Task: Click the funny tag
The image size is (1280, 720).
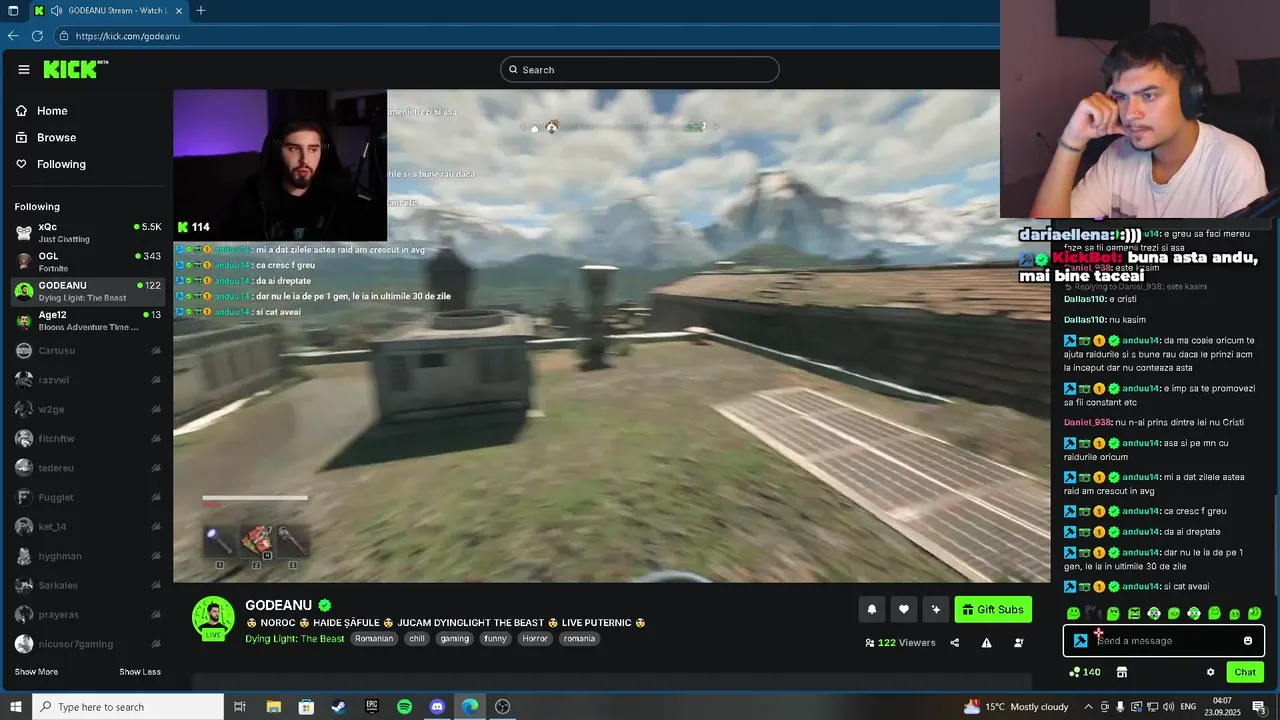Action: click(x=495, y=638)
